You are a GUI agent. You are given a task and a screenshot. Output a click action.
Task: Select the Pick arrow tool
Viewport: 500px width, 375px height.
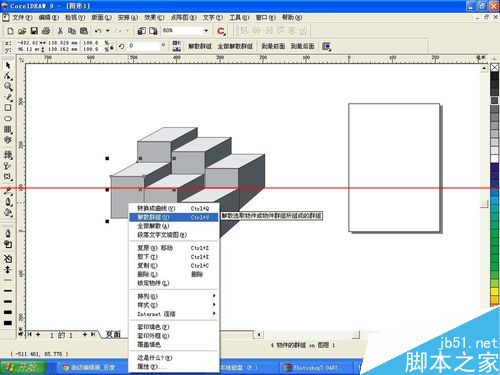pyautogui.click(x=8, y=65)
